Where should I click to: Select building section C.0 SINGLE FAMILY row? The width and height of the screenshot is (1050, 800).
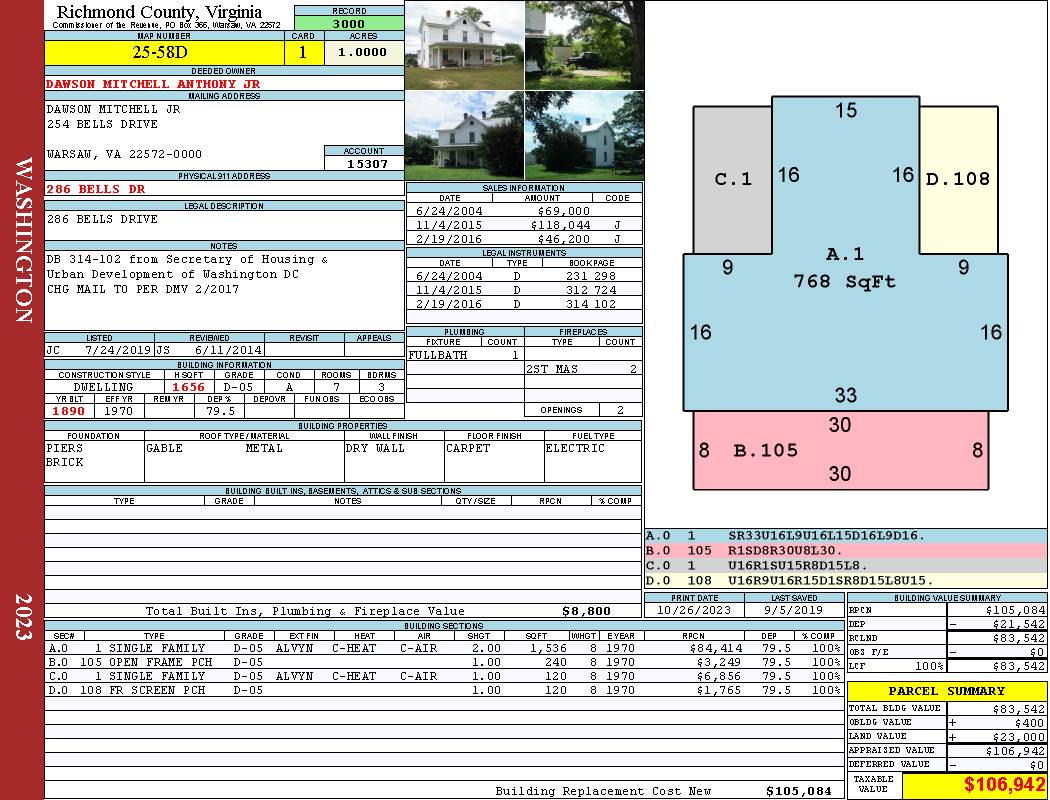[x=443, y=676]
